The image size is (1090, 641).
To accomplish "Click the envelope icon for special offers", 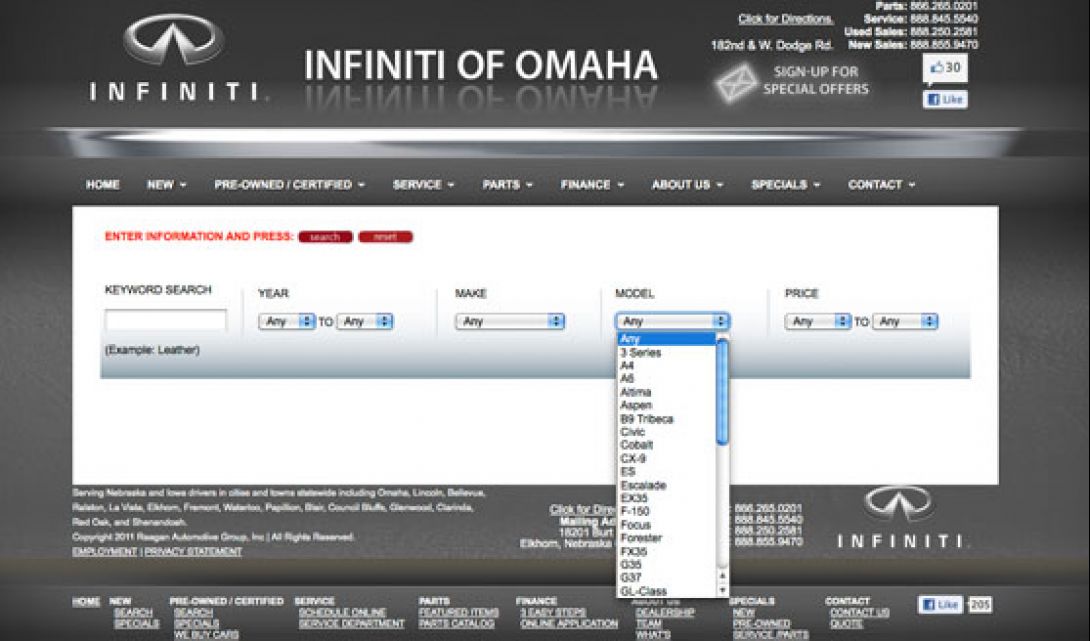I will click(x=735, y=82).
